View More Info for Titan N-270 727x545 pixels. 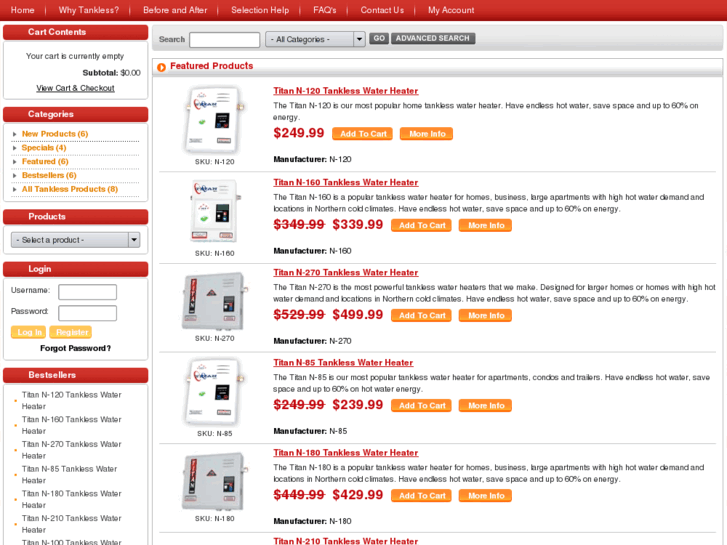click(485, 315)
